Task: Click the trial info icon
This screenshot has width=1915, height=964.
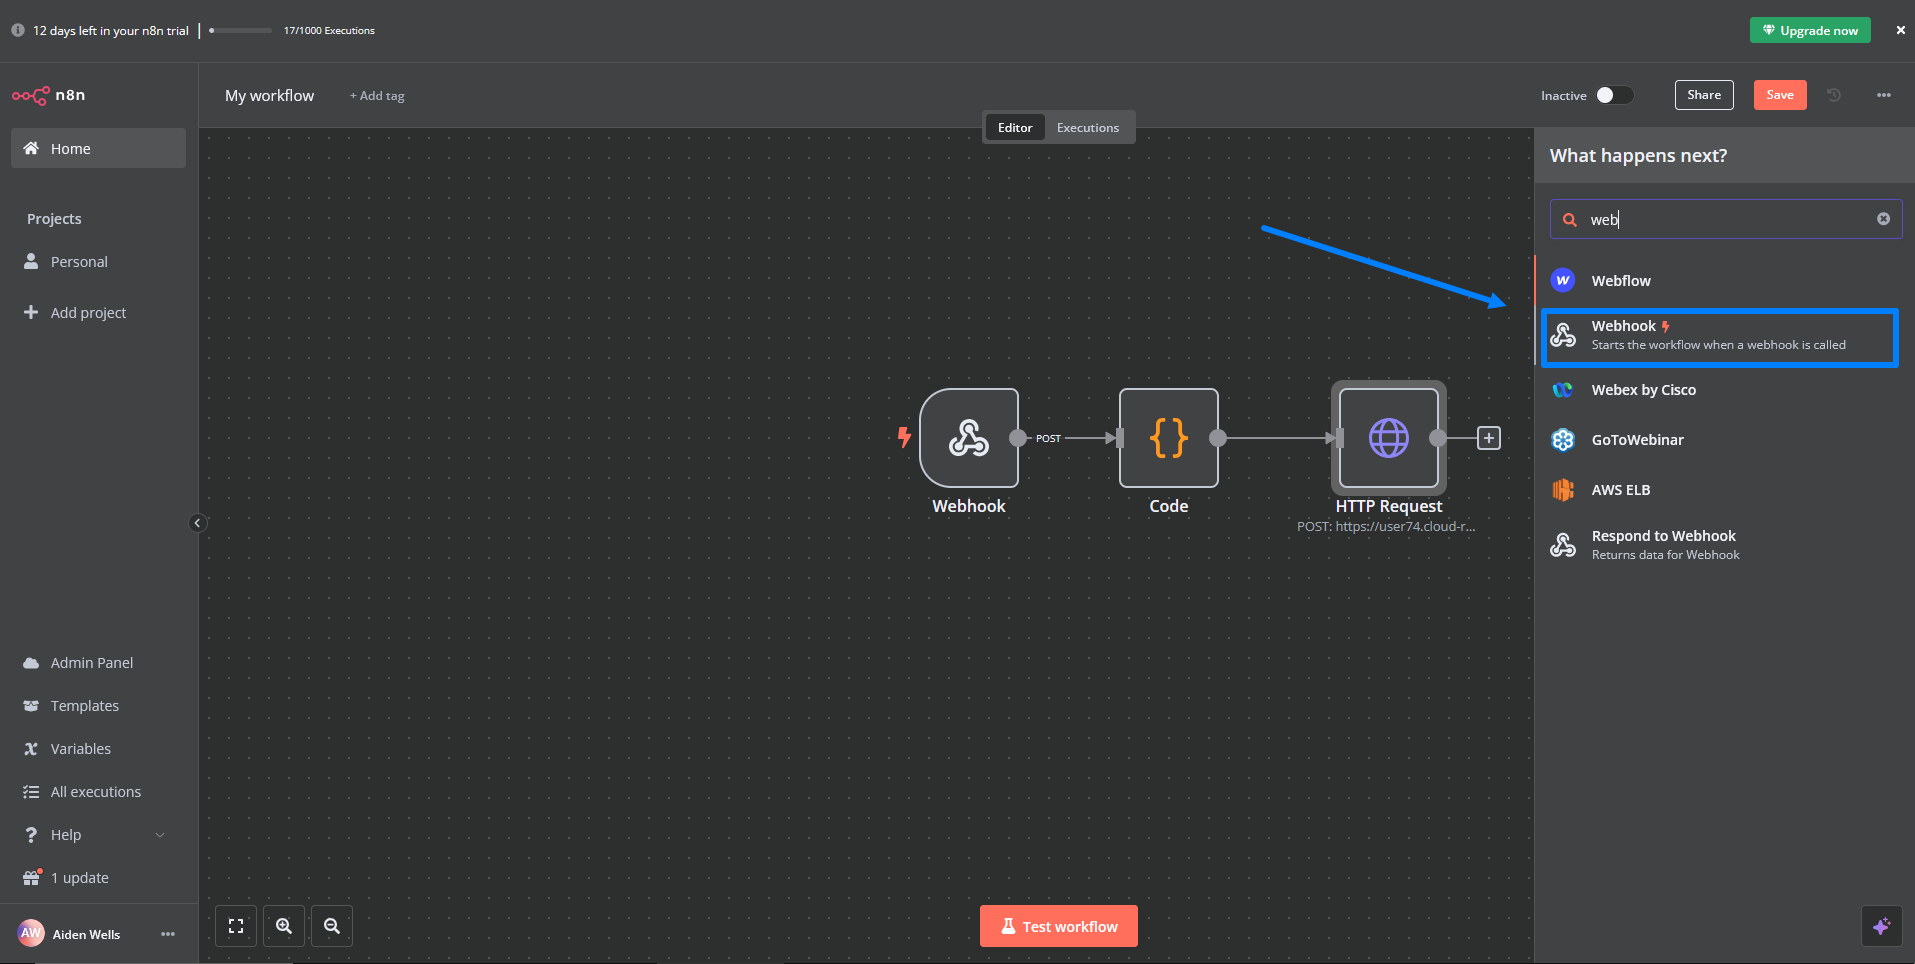Action: (18, 30)
